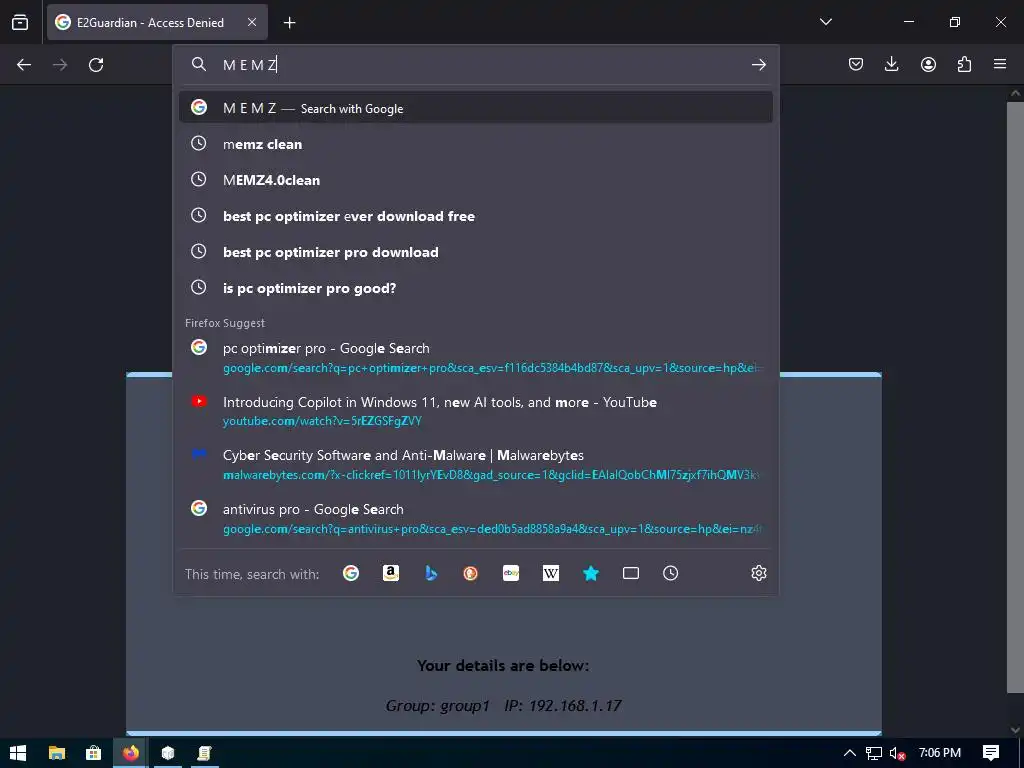Select 'M E M Z — Search with Google'
This screenshot has width=1024, height=768.
pyautogui.click(x=475, y=107)
